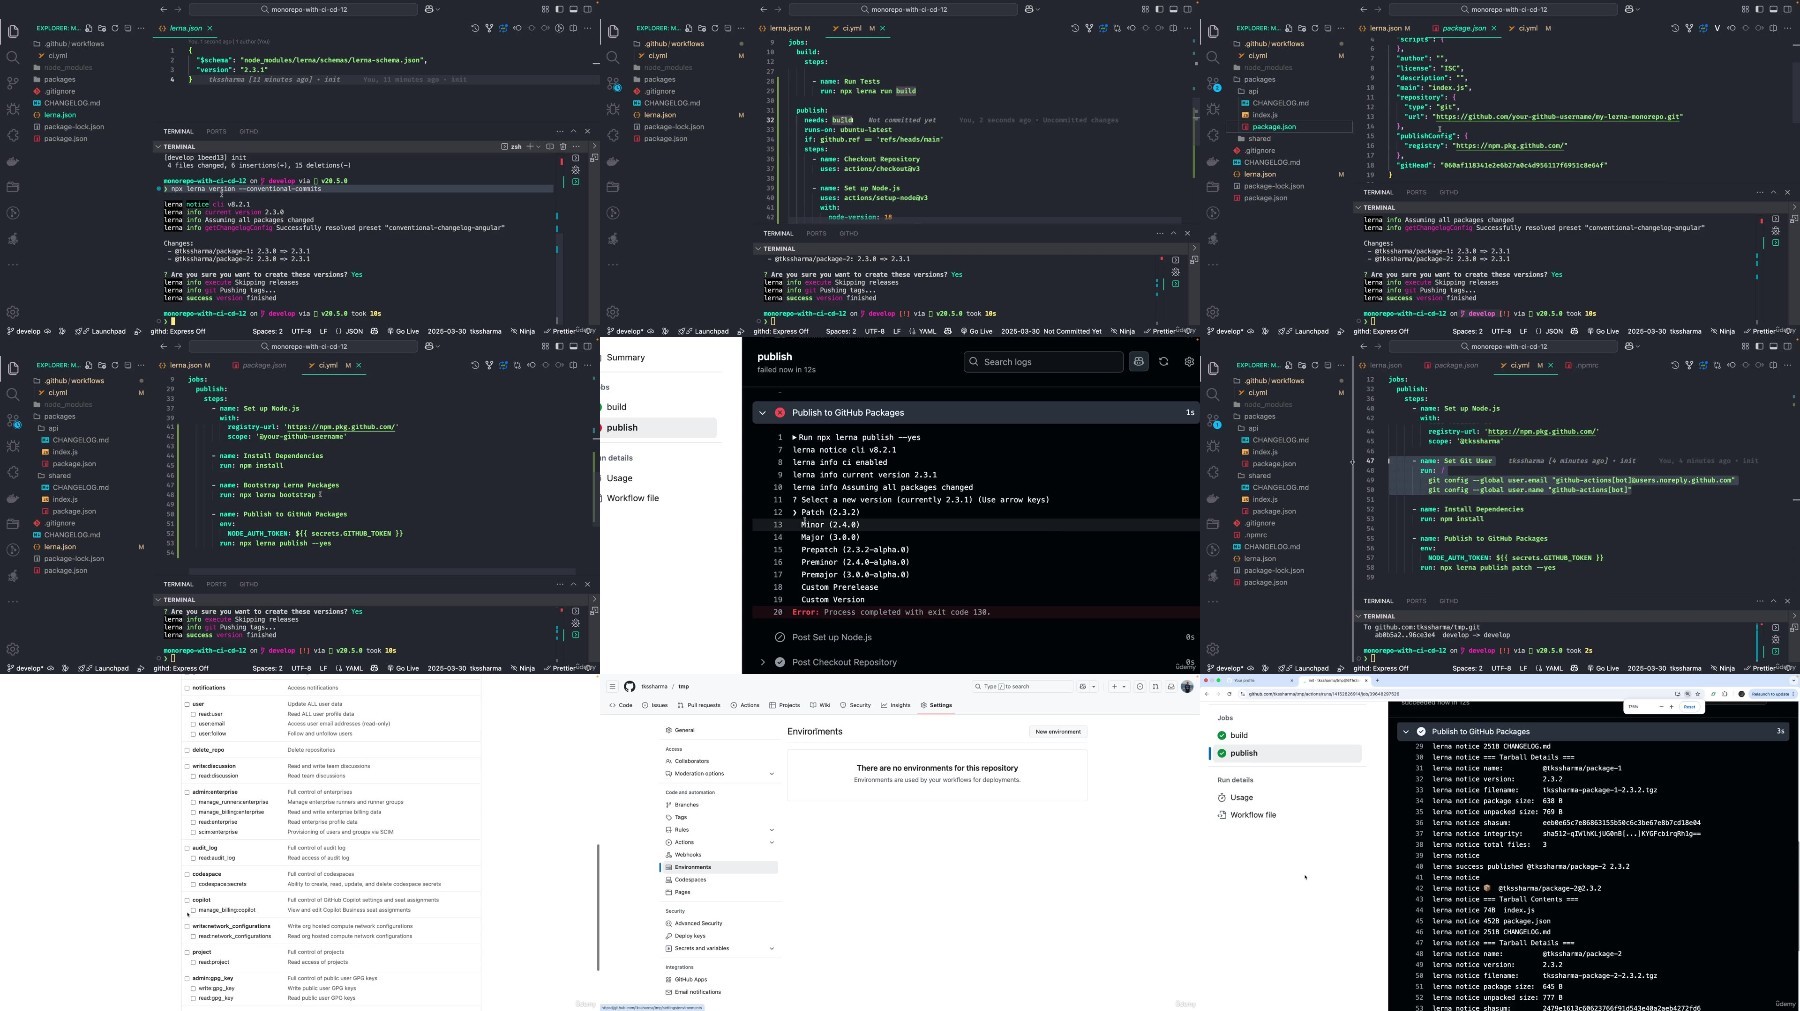Click GitHub 'Type / to search' box

[1023, 687]
